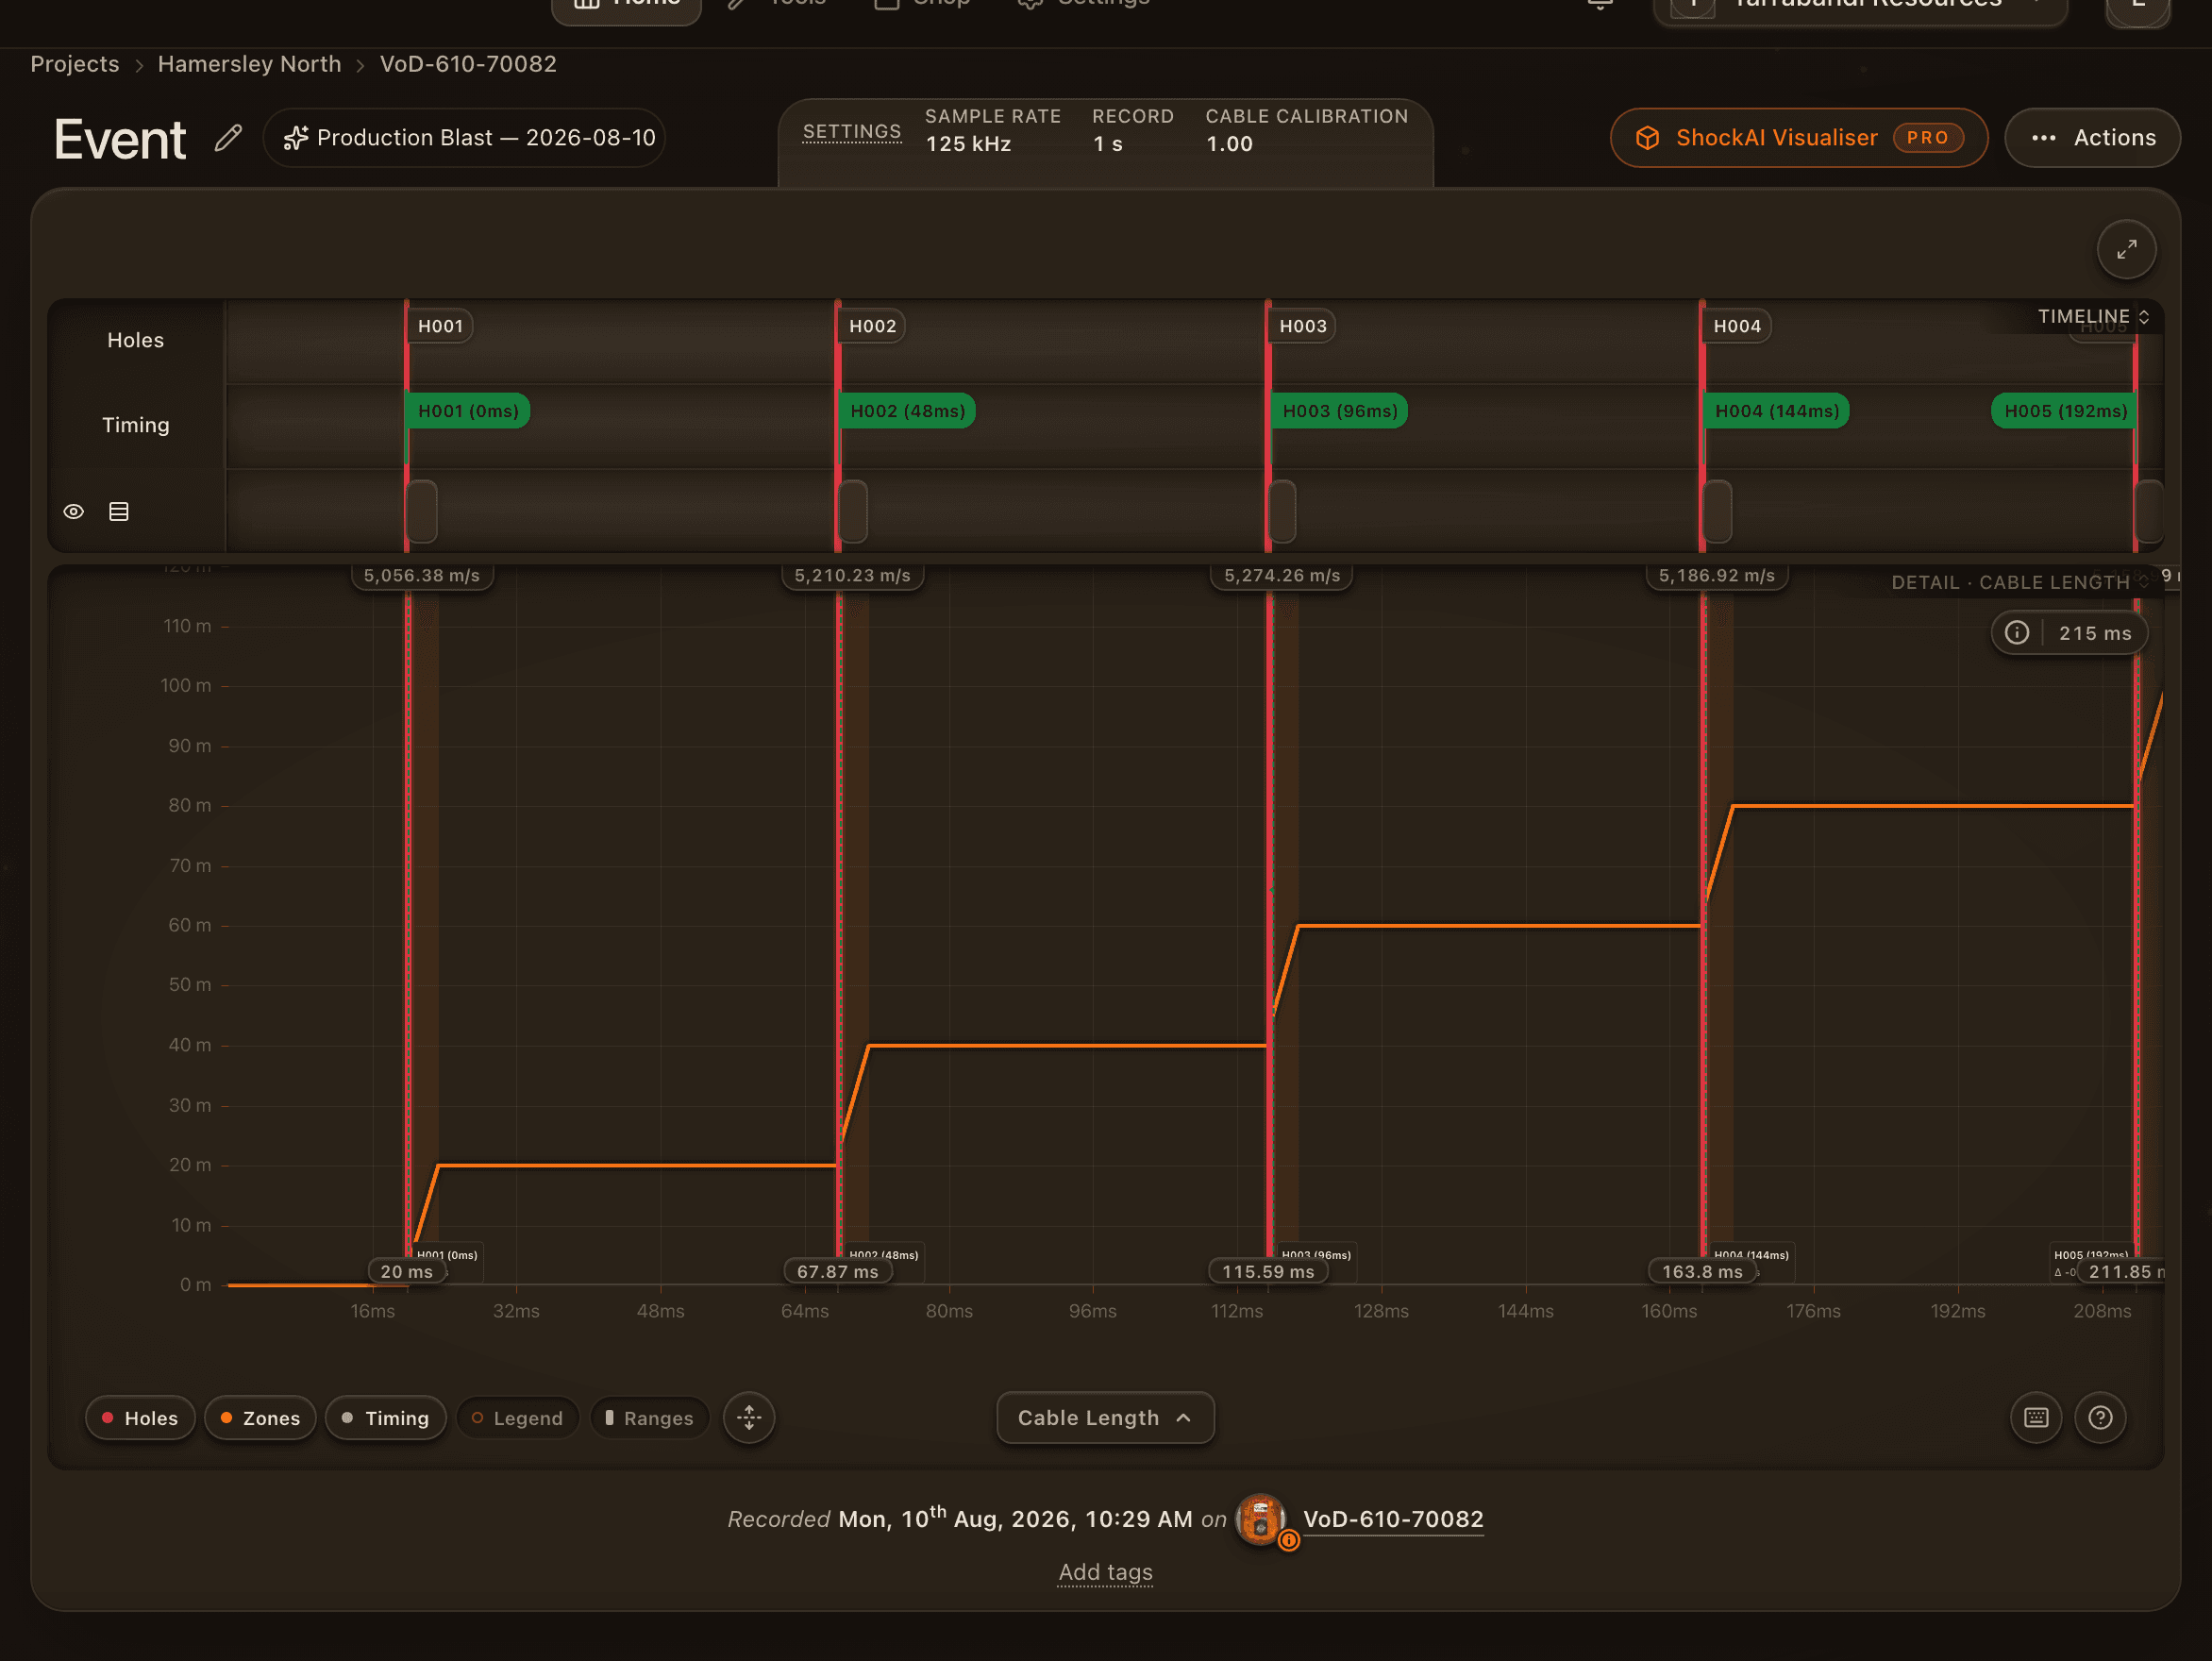Click the sparkle icon in Production Blast chip

[x=295, y=138]
